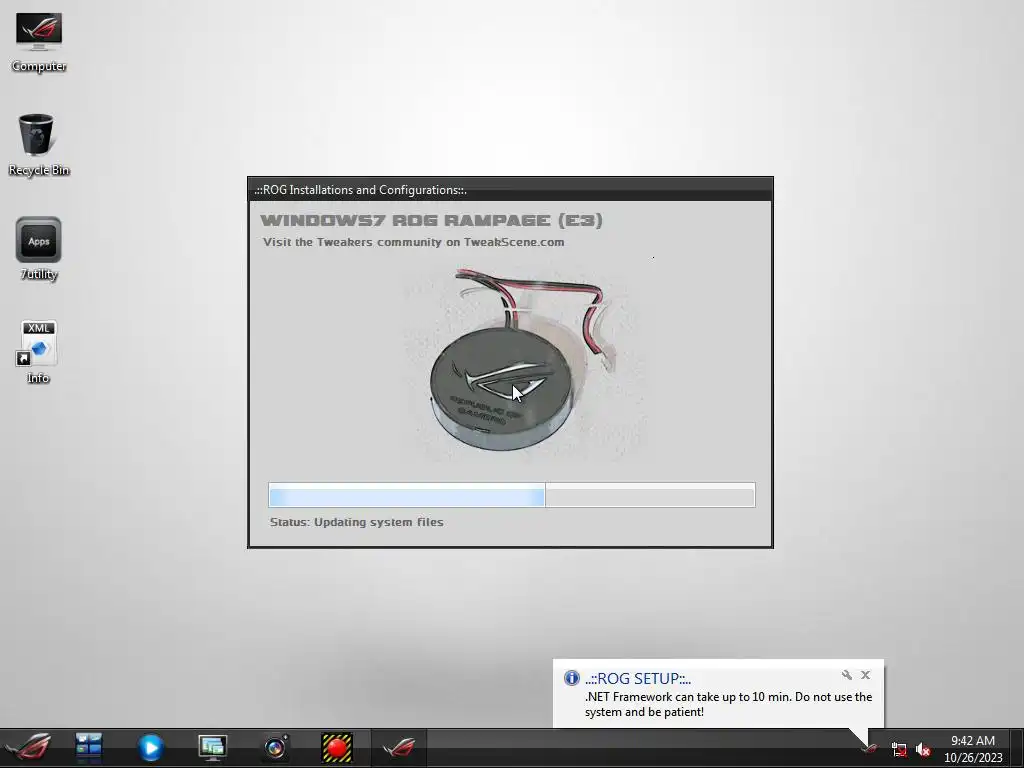Click the Status: Updating system files text
Image resolution: width=1024 pixels, height=768 pixels.
pos(357,522)
